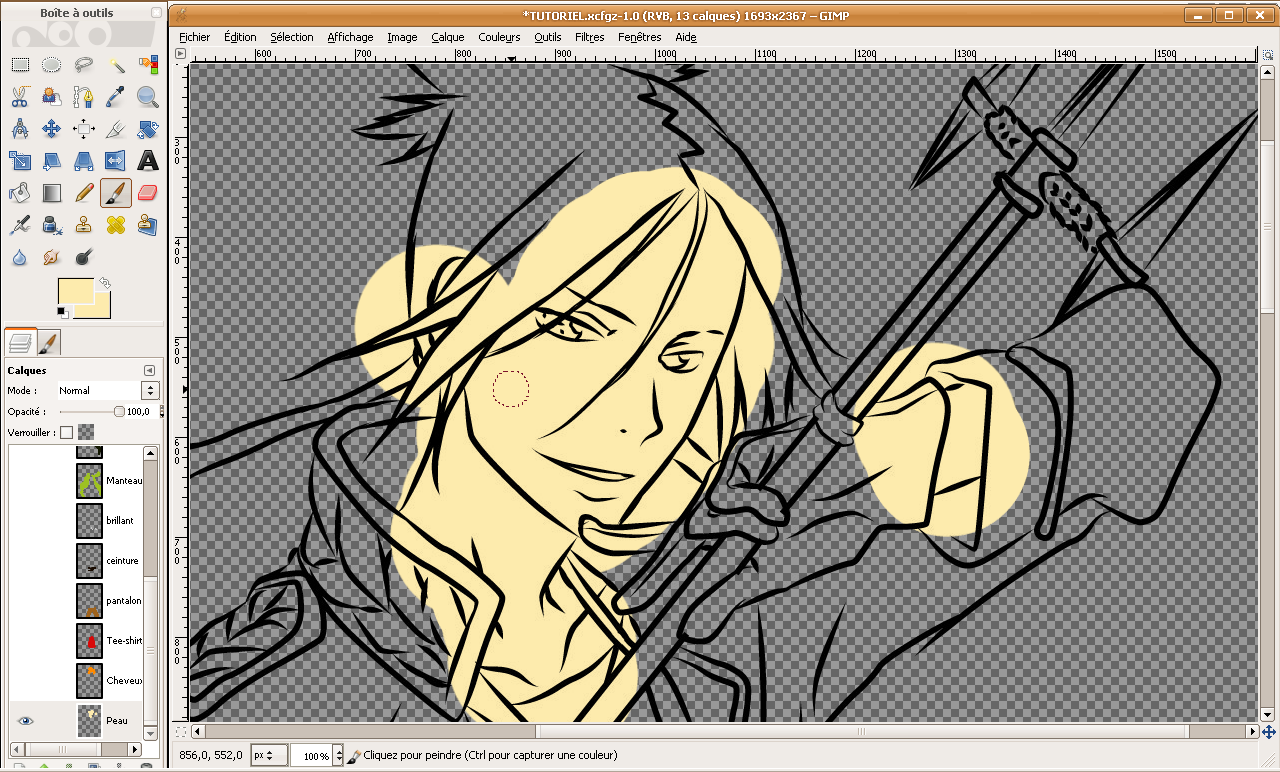Select the Fuzzy Select magic wand tool
1280x772 pixels.
pyautogui.click(x=116, y=65)
